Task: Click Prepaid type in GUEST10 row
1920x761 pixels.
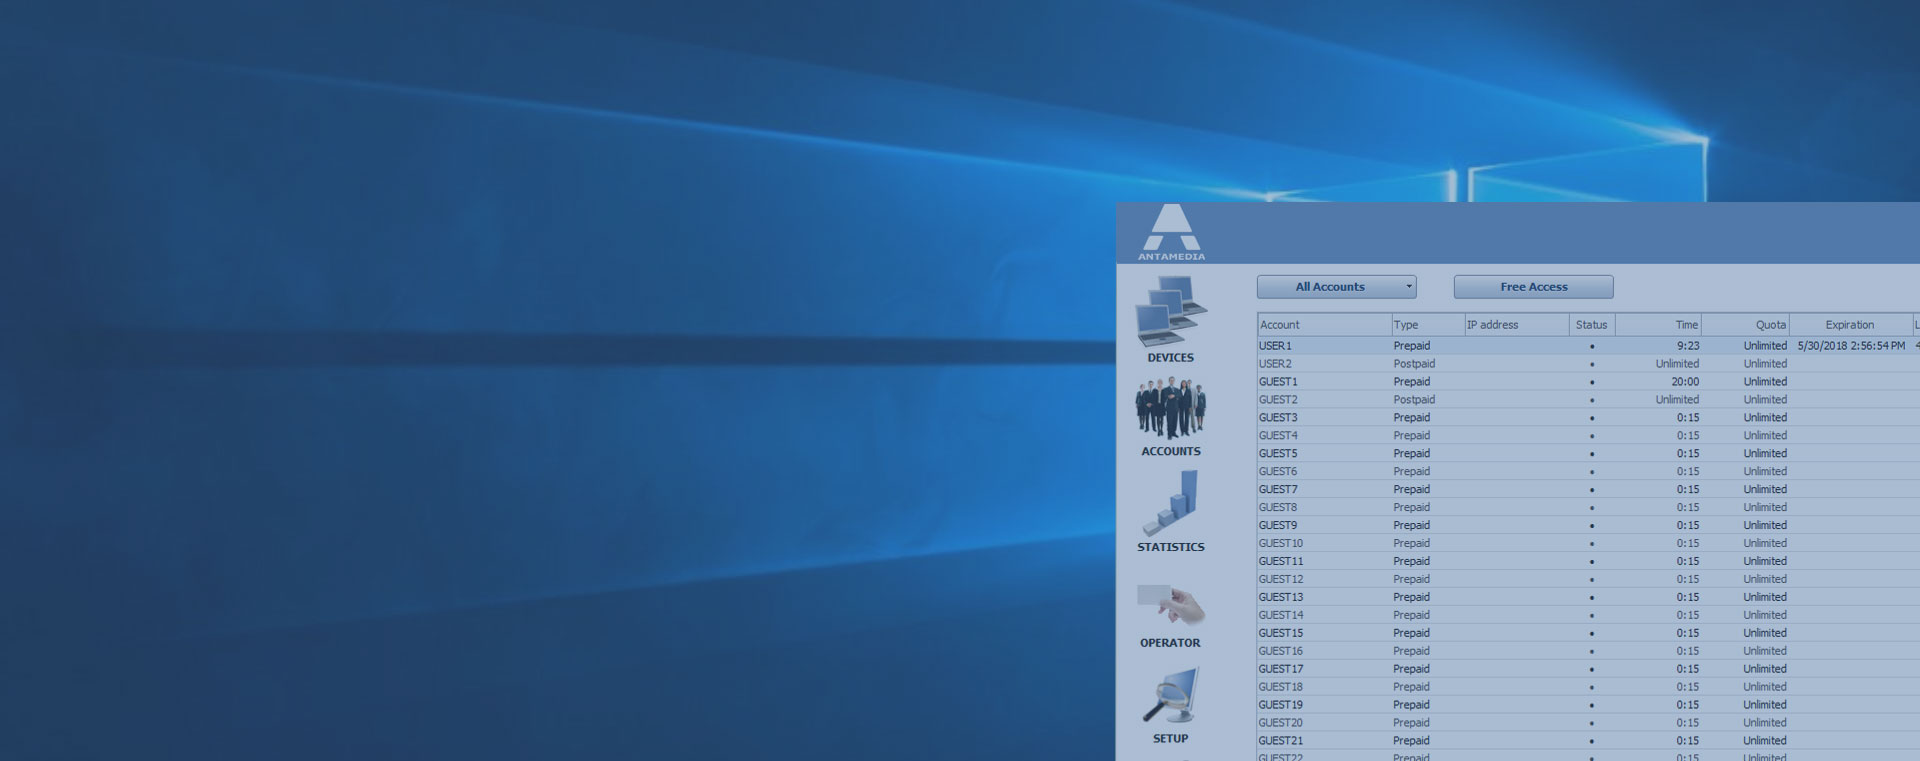Action: (1411, 544)
